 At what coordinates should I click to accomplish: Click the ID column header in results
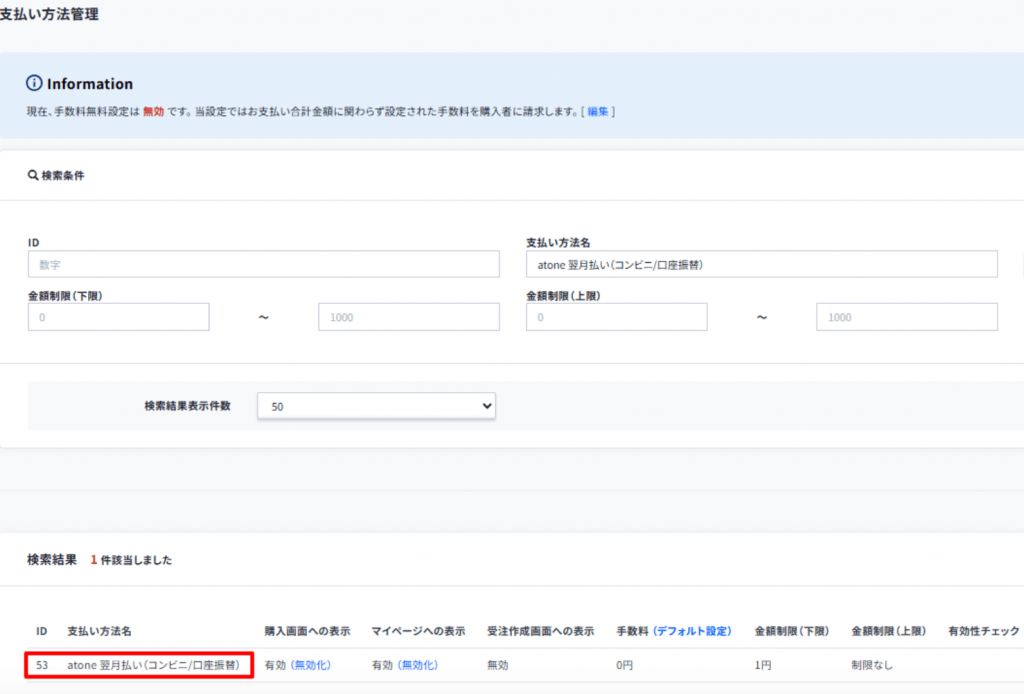point(42,632)
